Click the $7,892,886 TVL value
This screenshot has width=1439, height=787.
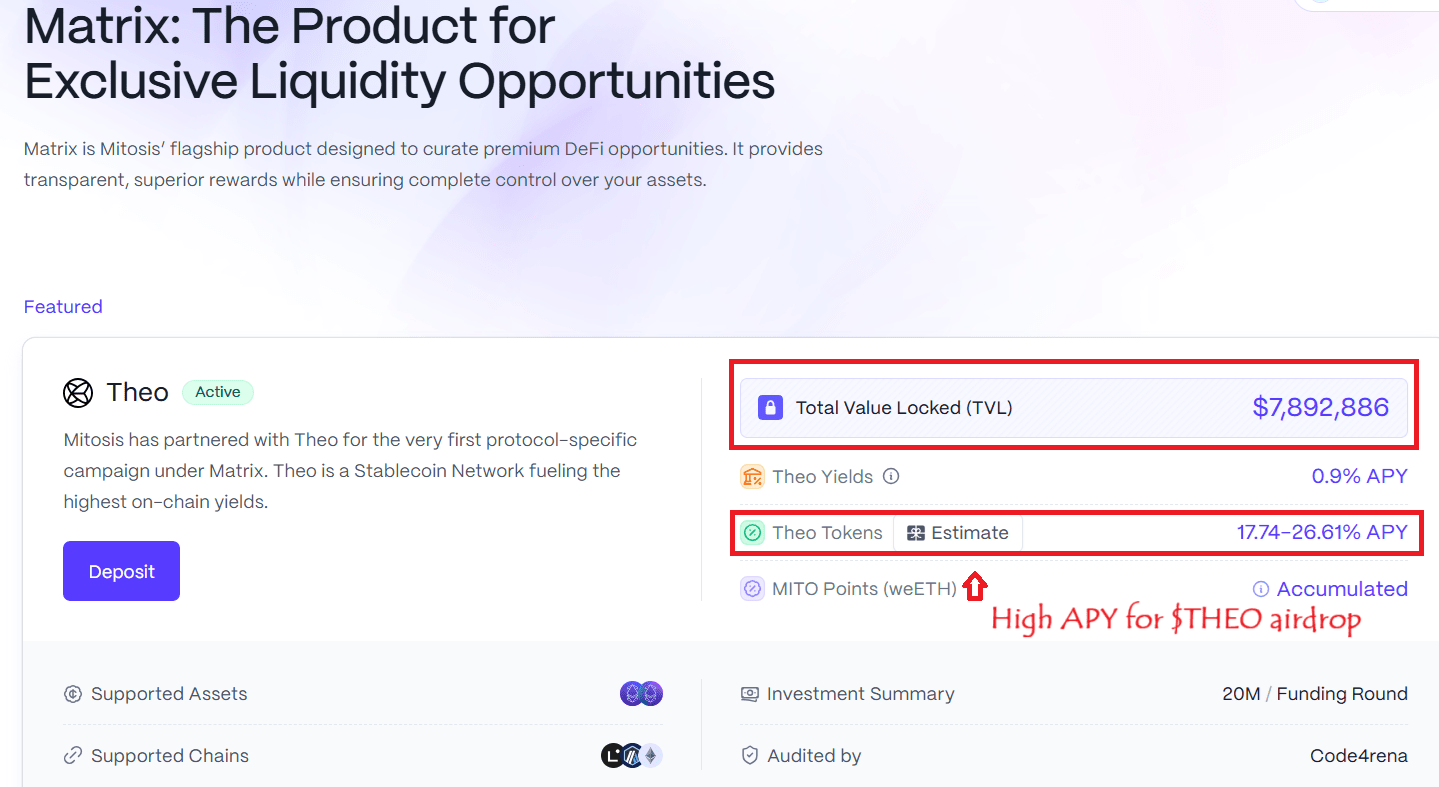[1320, 407]
